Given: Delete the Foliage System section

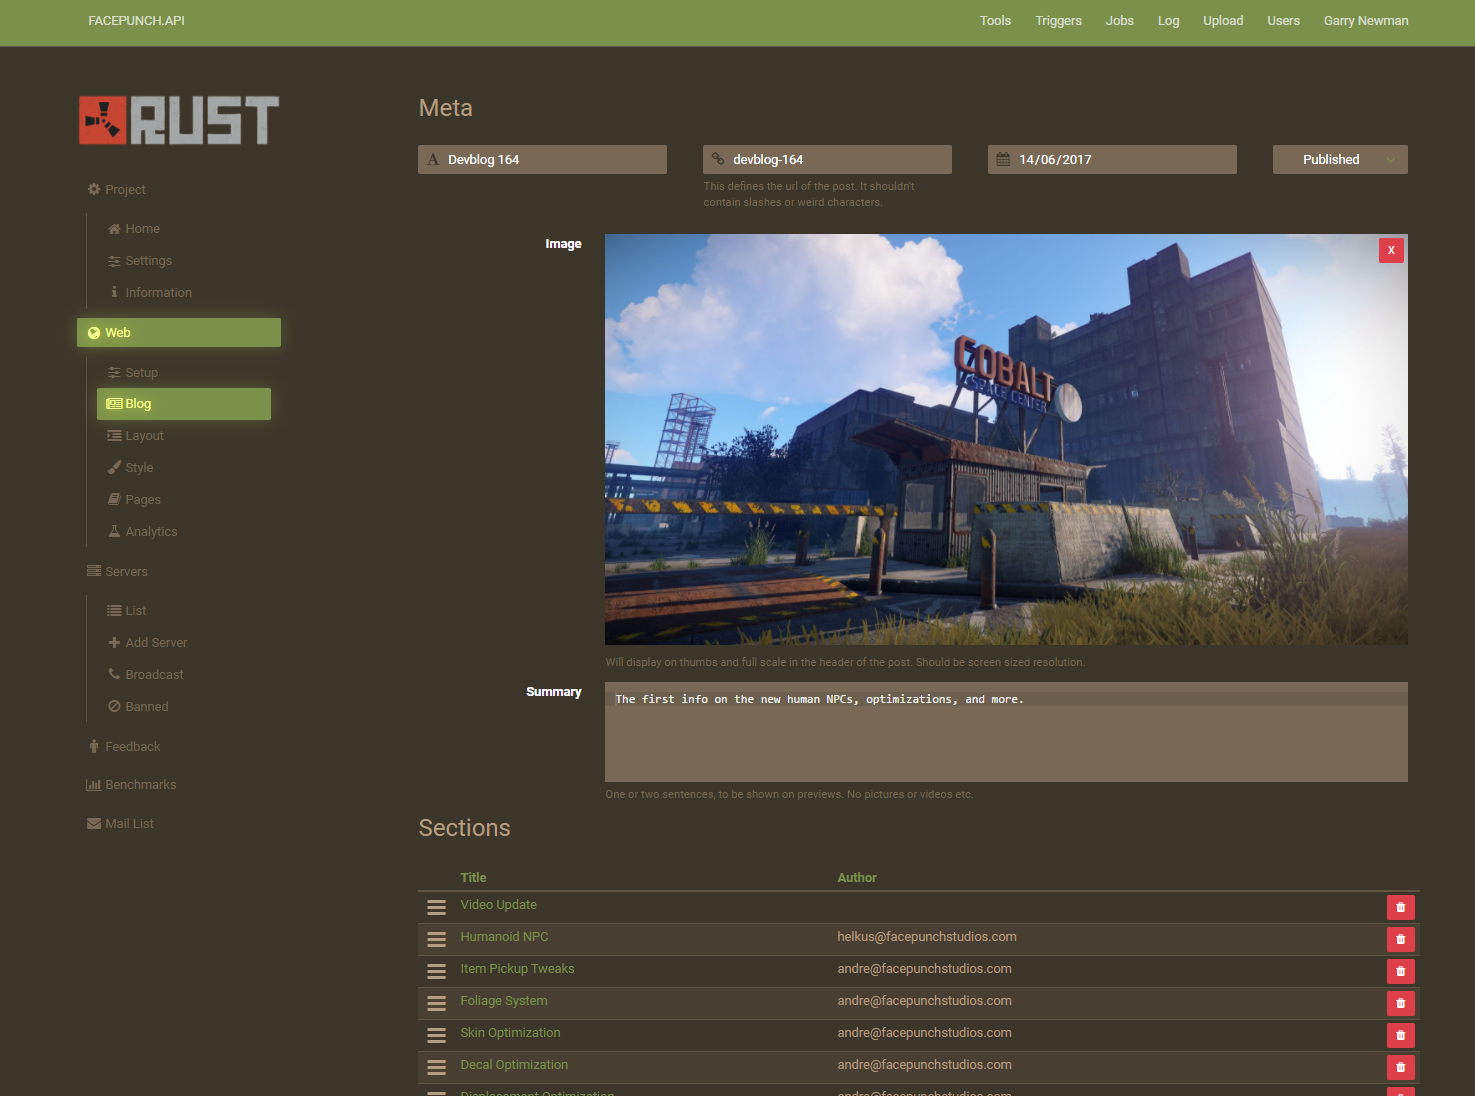Looking at the screenshot, I should [x=1400, y=1003].
